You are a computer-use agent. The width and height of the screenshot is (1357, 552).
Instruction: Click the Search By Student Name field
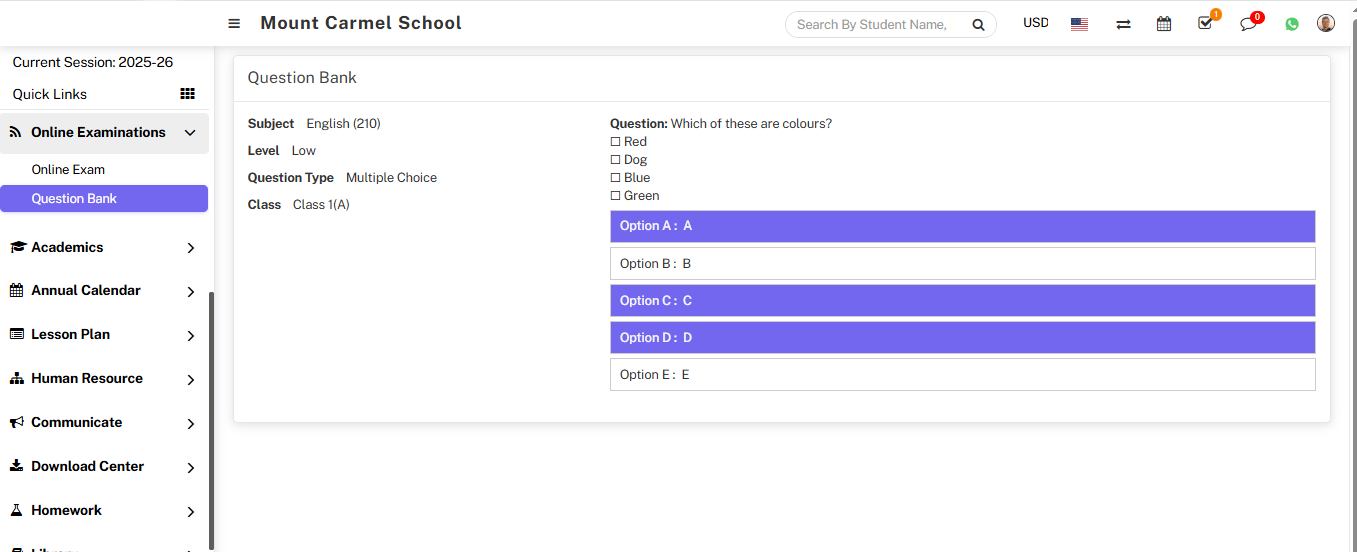(x=875, y=25)
